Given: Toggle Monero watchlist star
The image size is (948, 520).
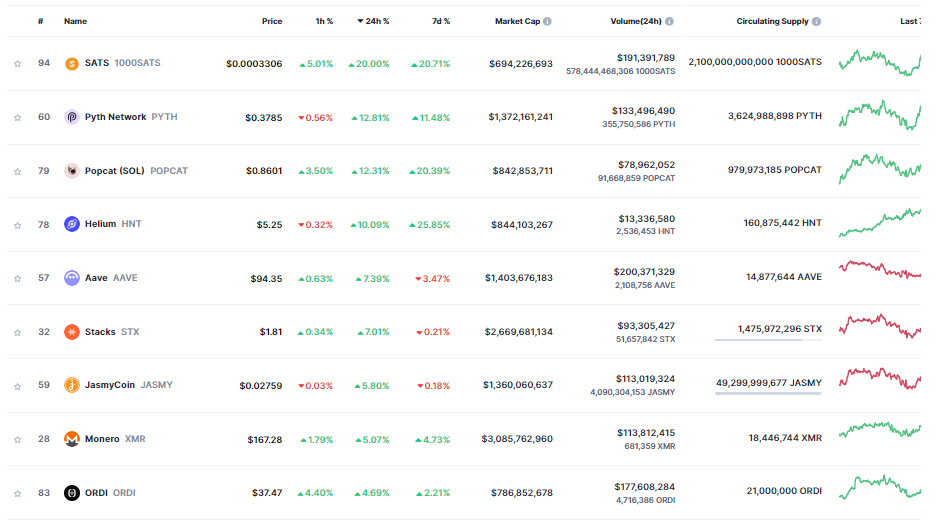Looking at the screenshot, I should pos(18,440).
